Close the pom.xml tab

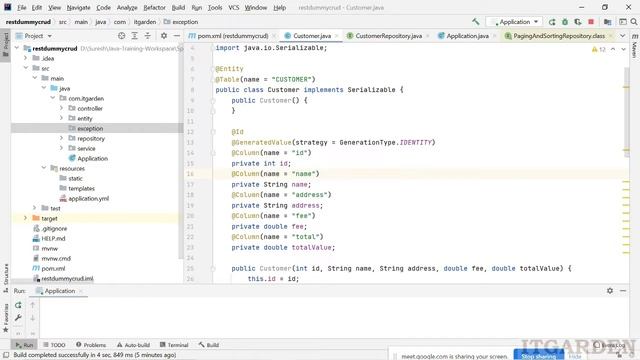[x=274, y=36]
